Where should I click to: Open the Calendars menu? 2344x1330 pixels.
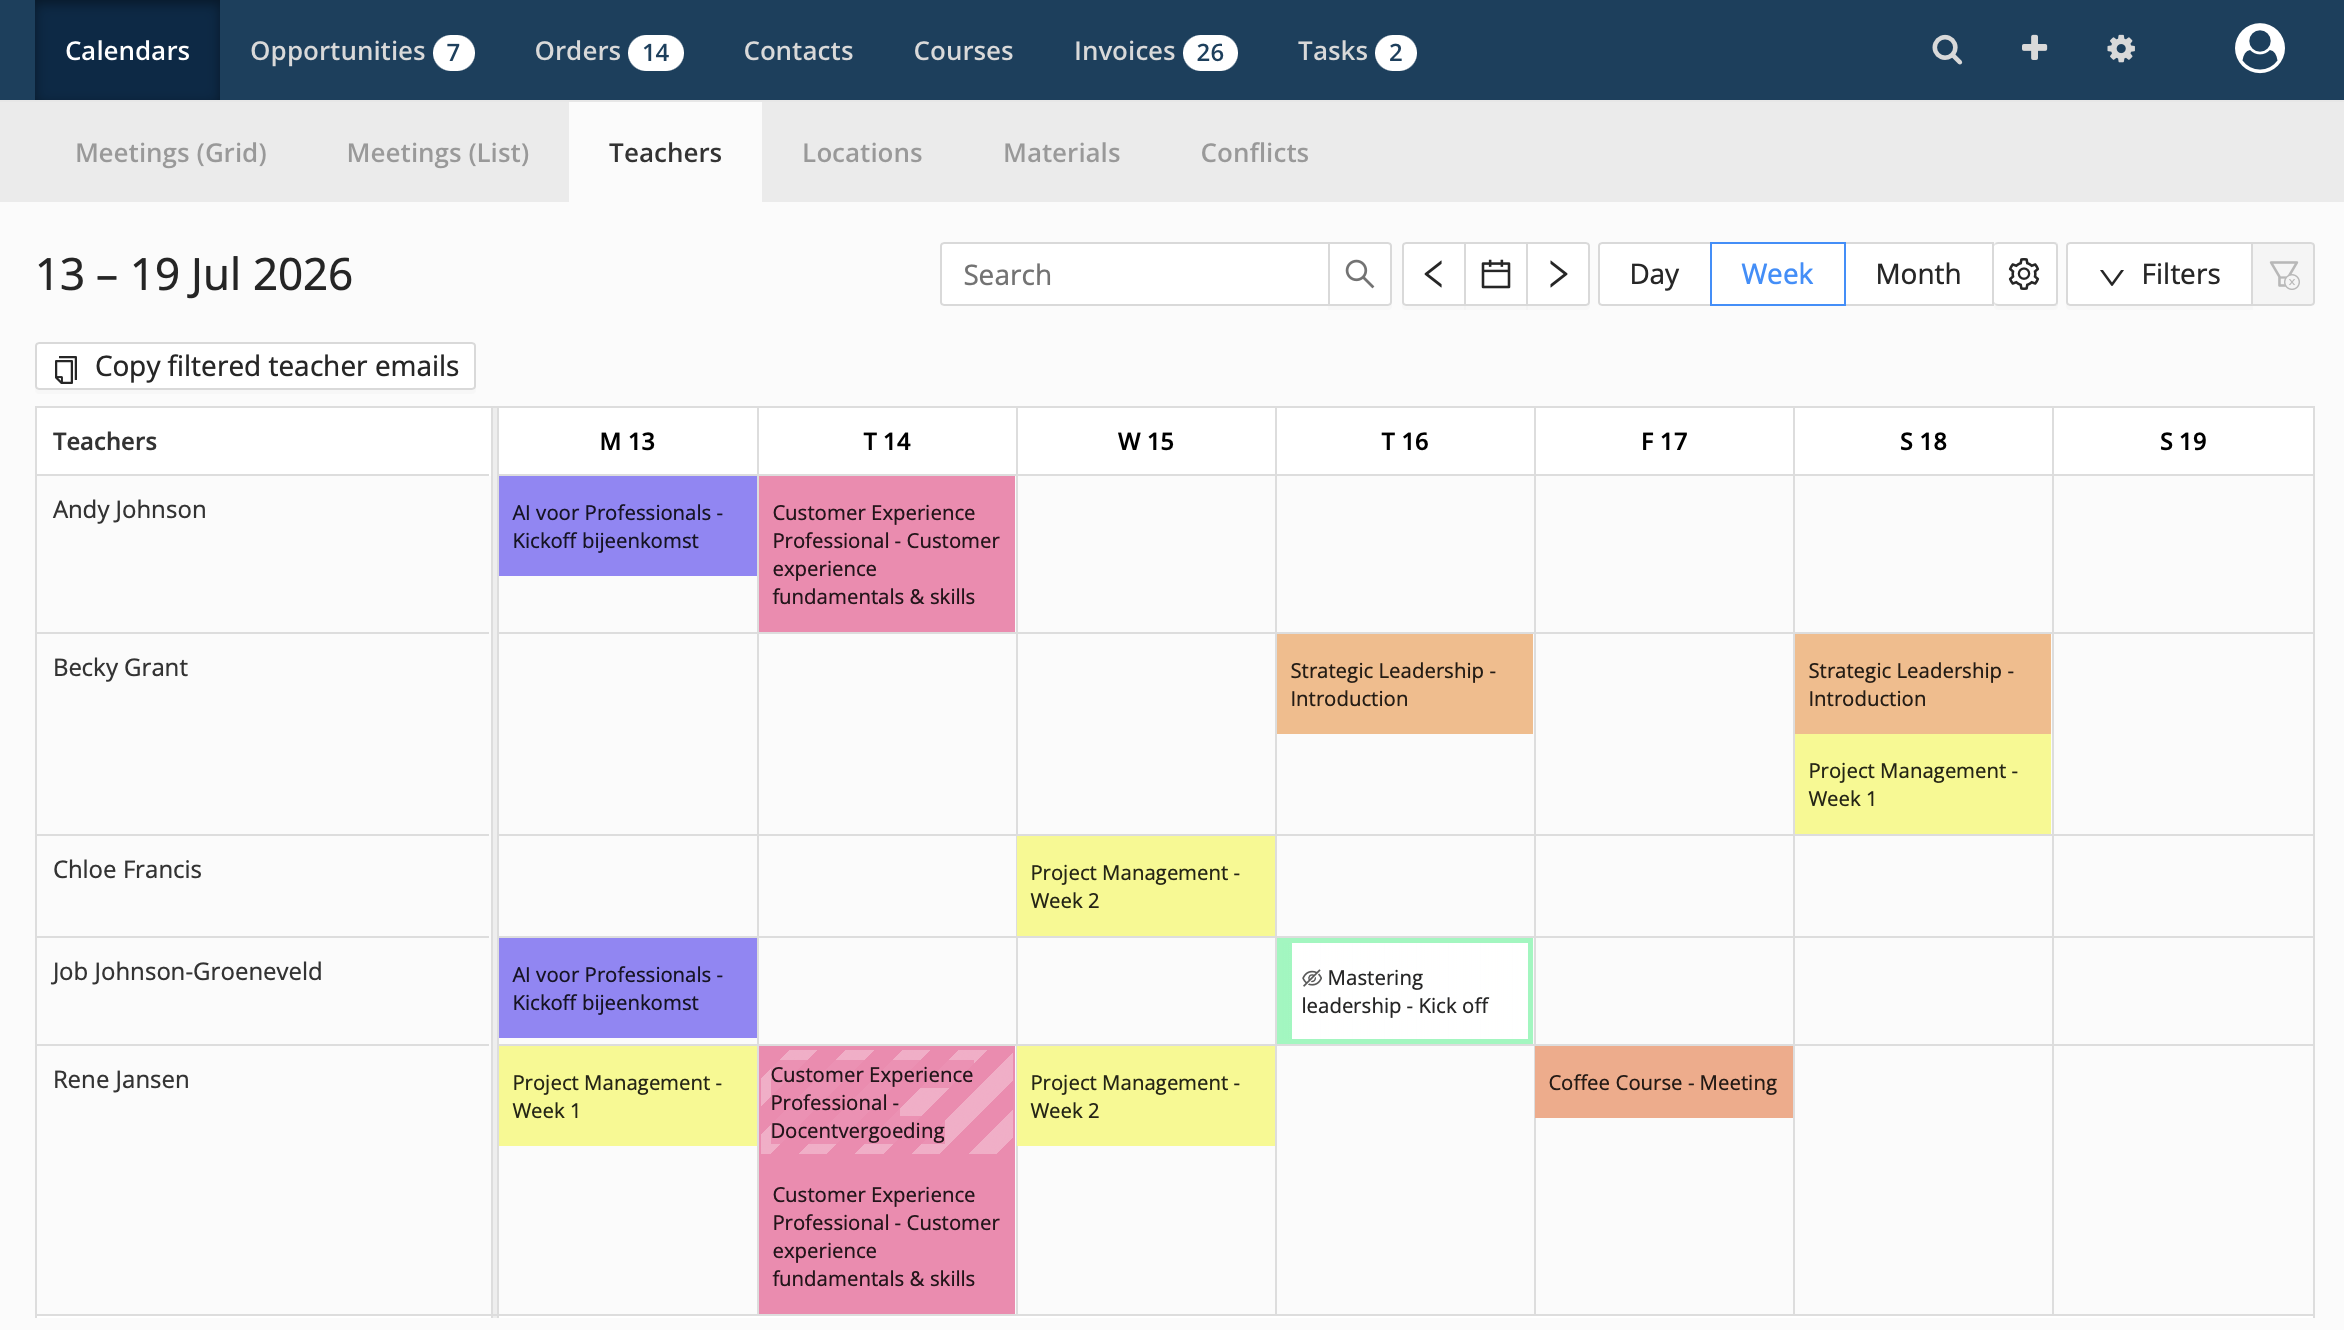[127, 50]
